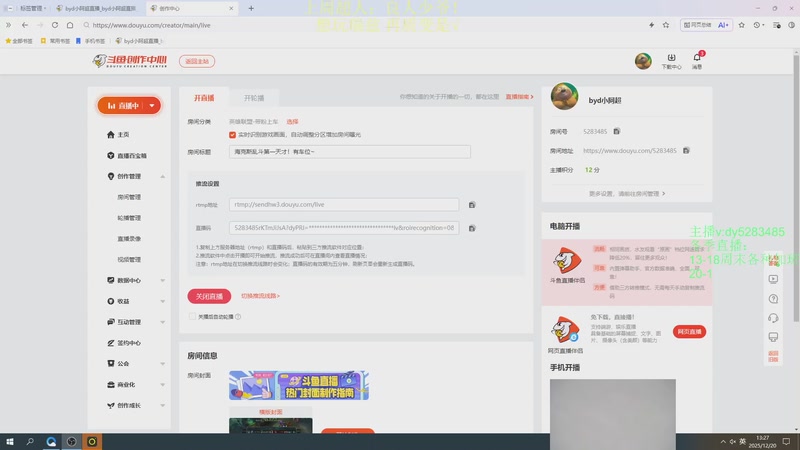Open the byd小阿超直播 bookmark
Screen dimensions: 800x450
[138, 41]
